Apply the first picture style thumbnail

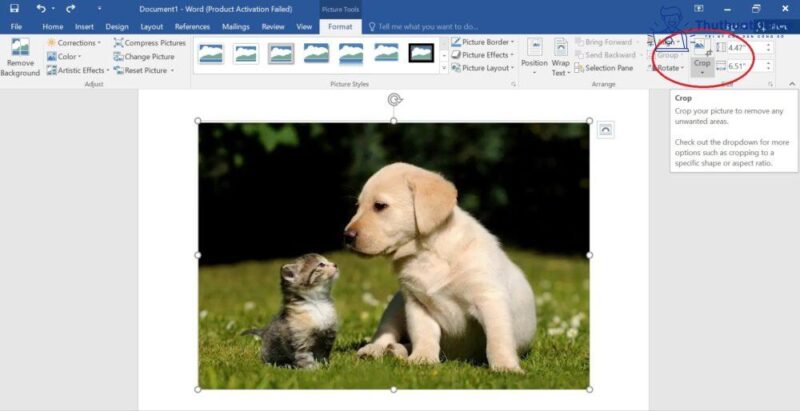pyautogui.click(x=211, y=53)
